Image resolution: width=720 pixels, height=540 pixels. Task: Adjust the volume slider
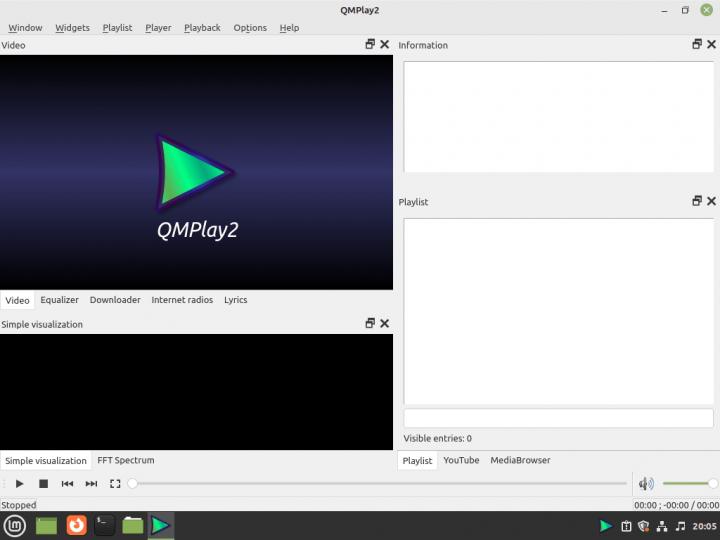[689, 484]
